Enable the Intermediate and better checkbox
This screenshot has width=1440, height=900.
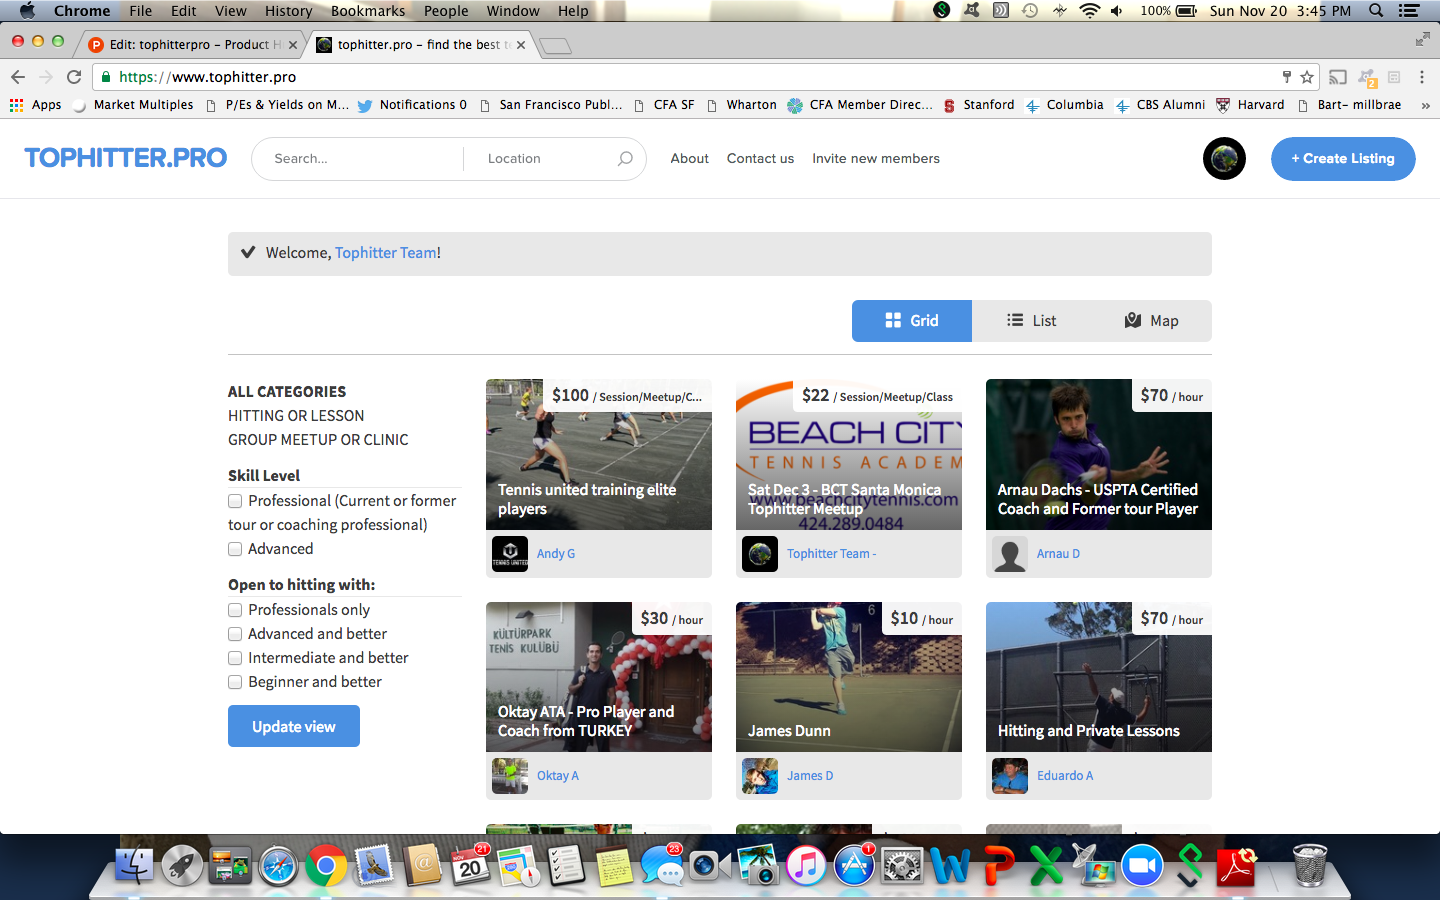click(x=235, y=658)
